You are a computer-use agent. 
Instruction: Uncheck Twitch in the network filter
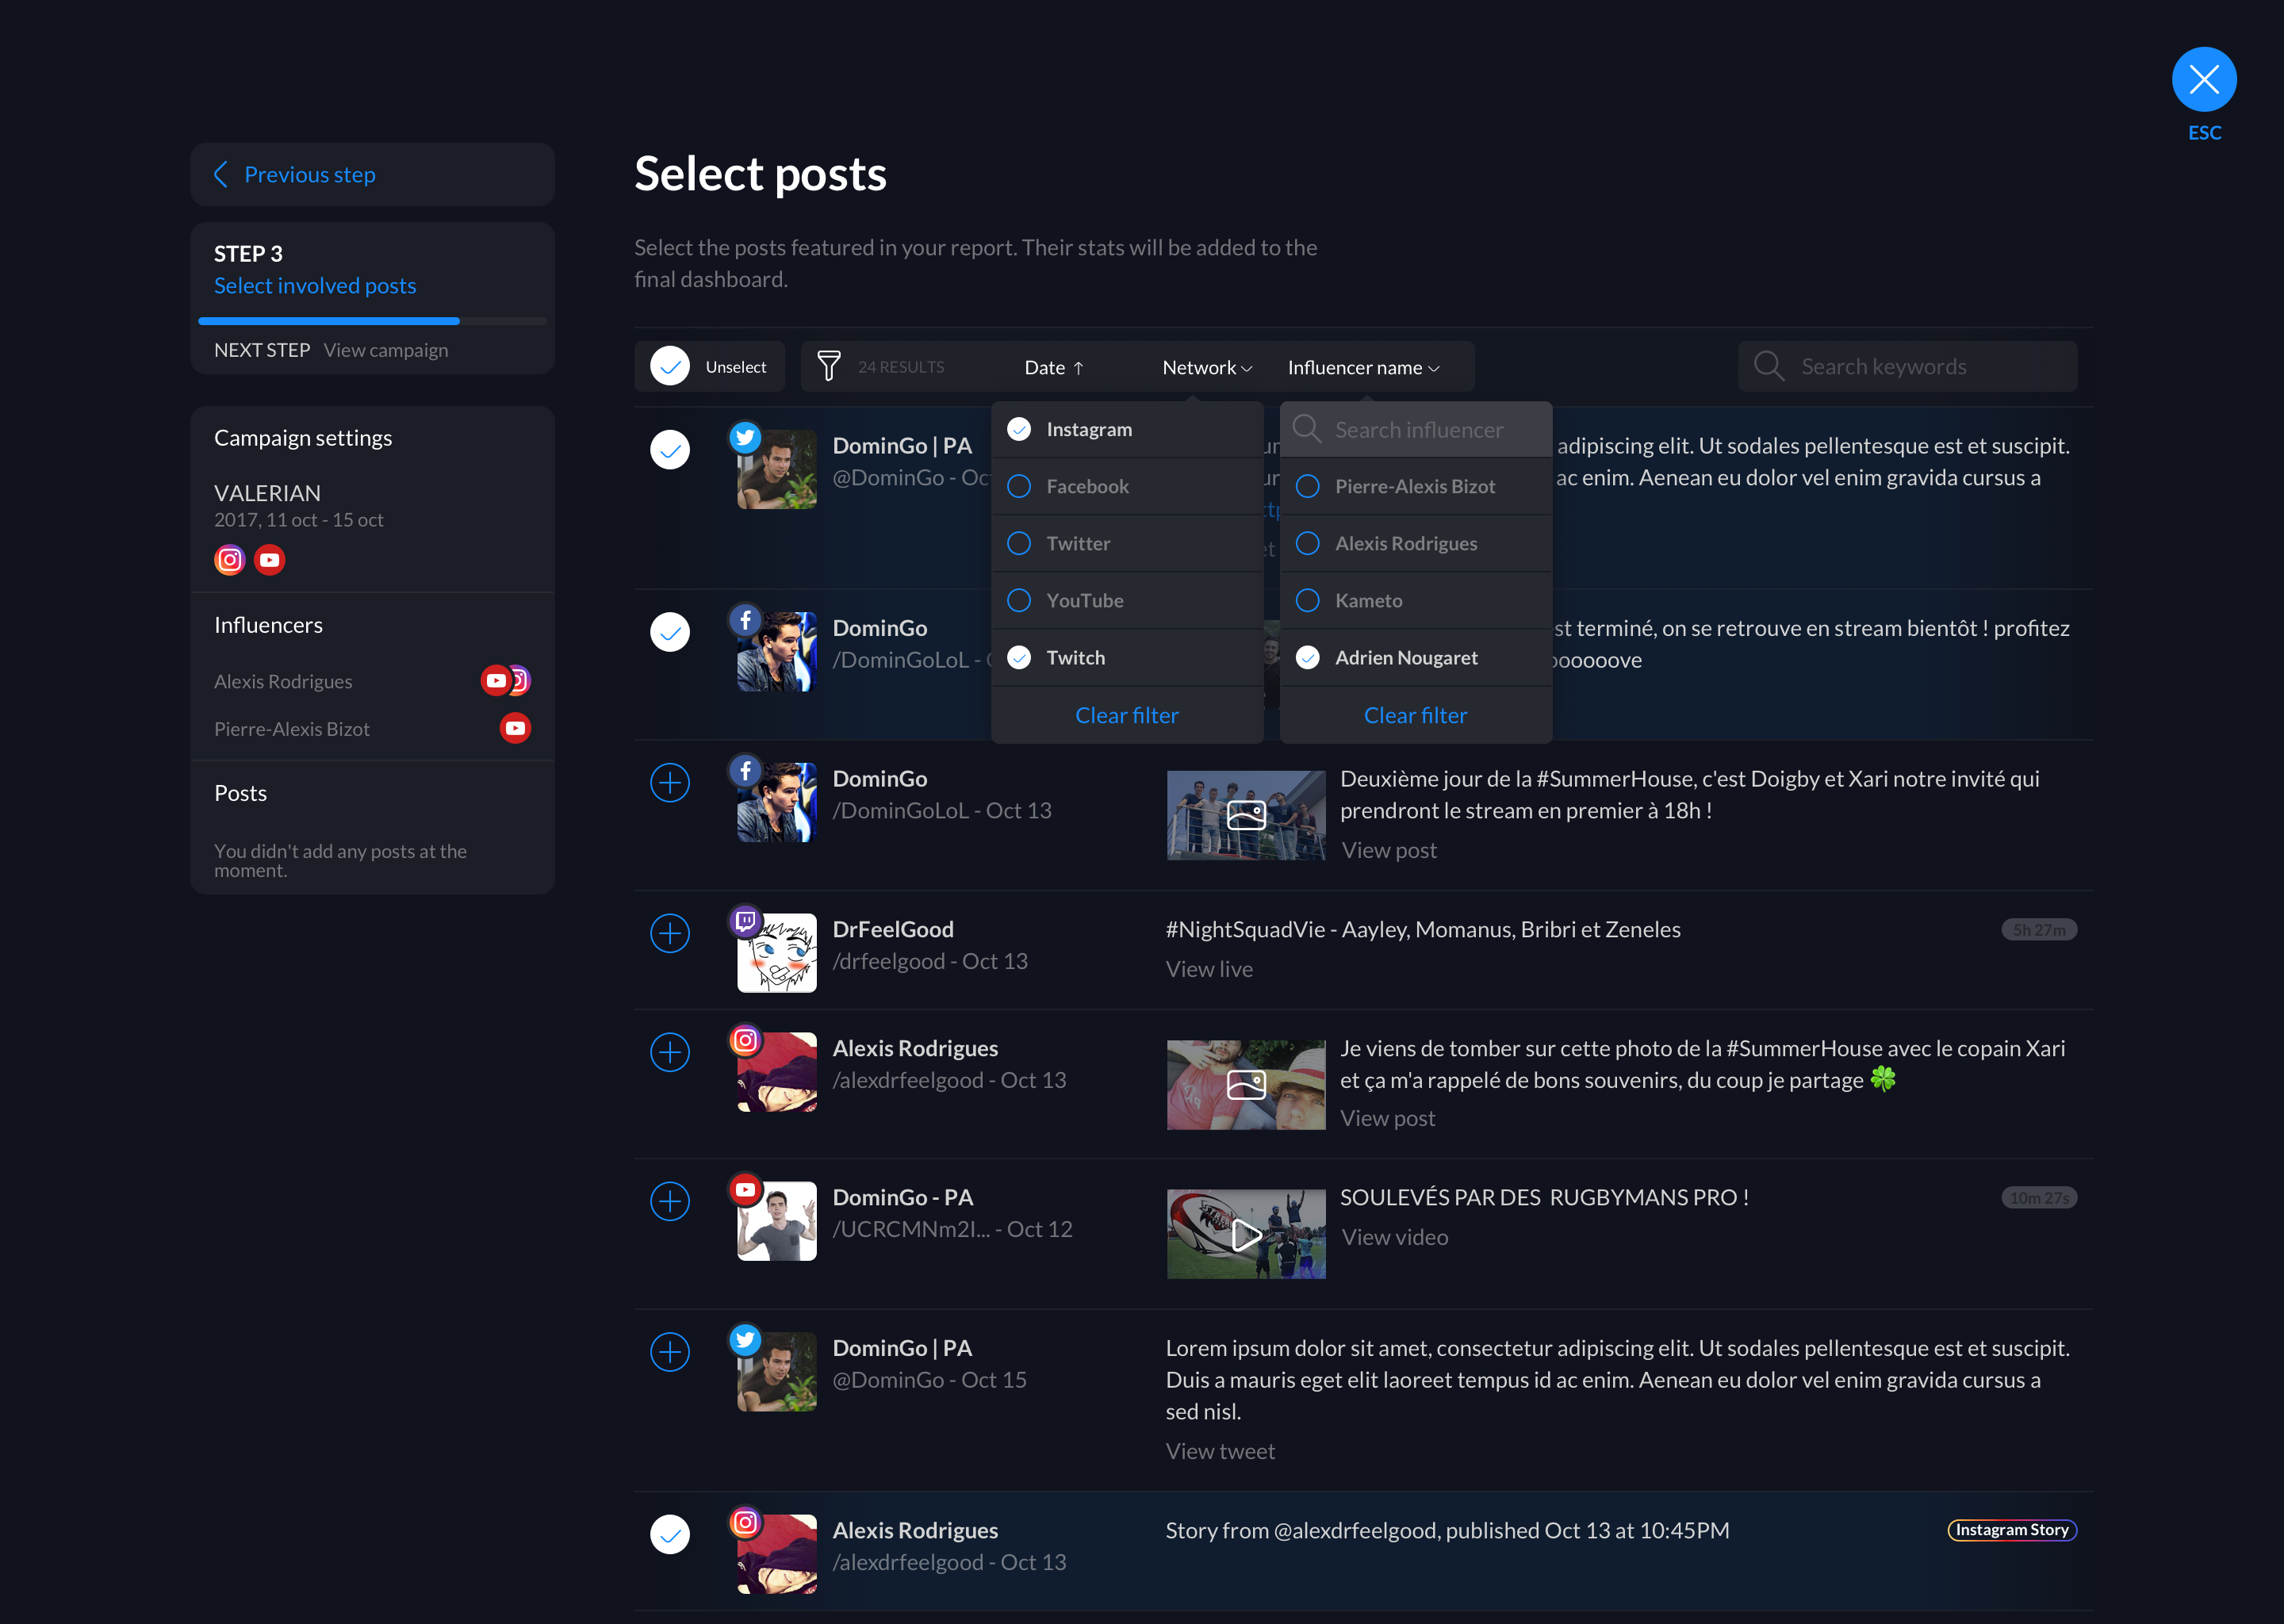point(1019,657)
